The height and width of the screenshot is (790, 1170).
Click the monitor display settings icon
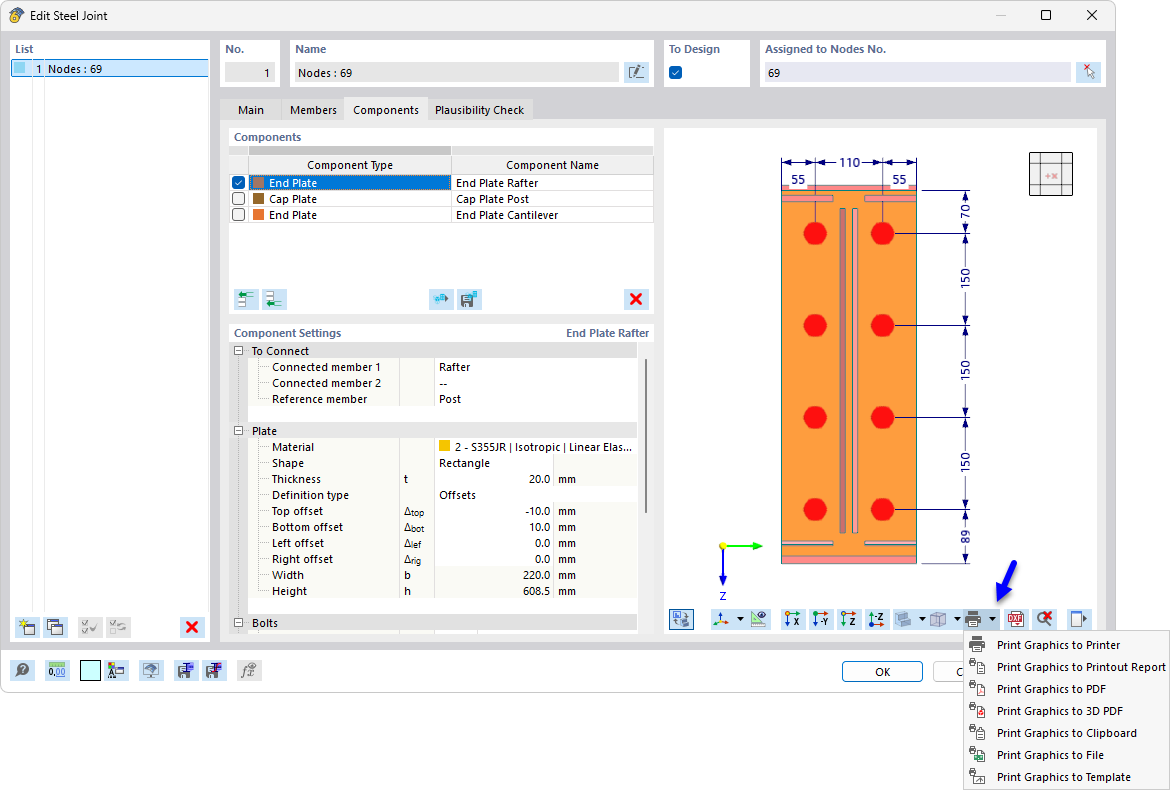151,670
